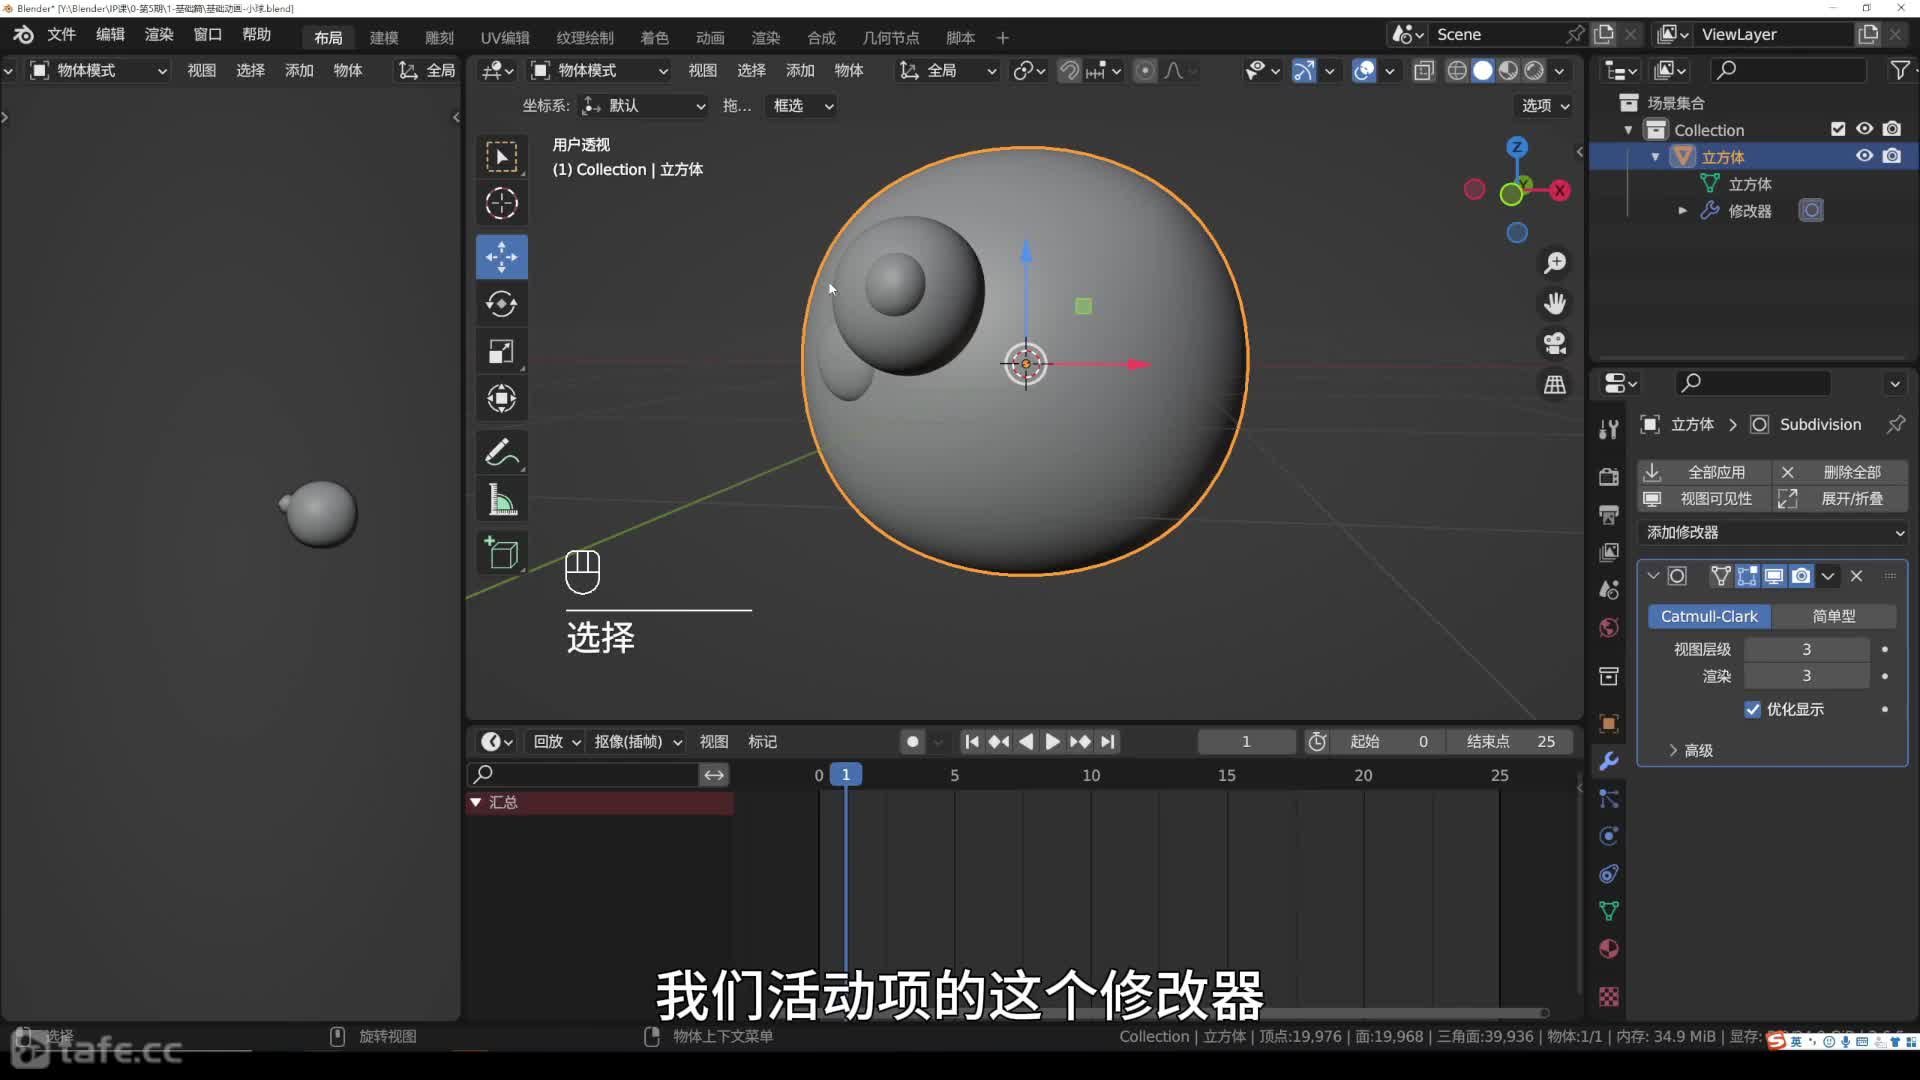
Task: Toggle modifier render camera button
Action: 1801,576
